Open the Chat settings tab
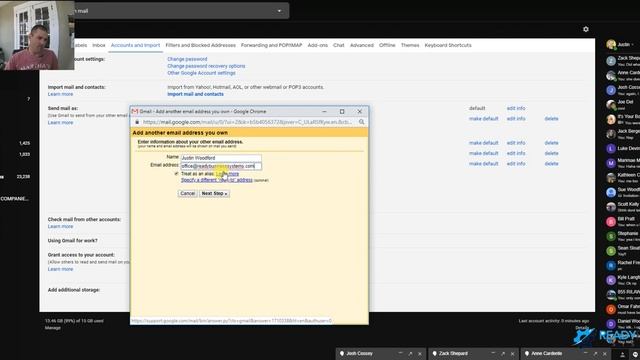 click(339, 45)
